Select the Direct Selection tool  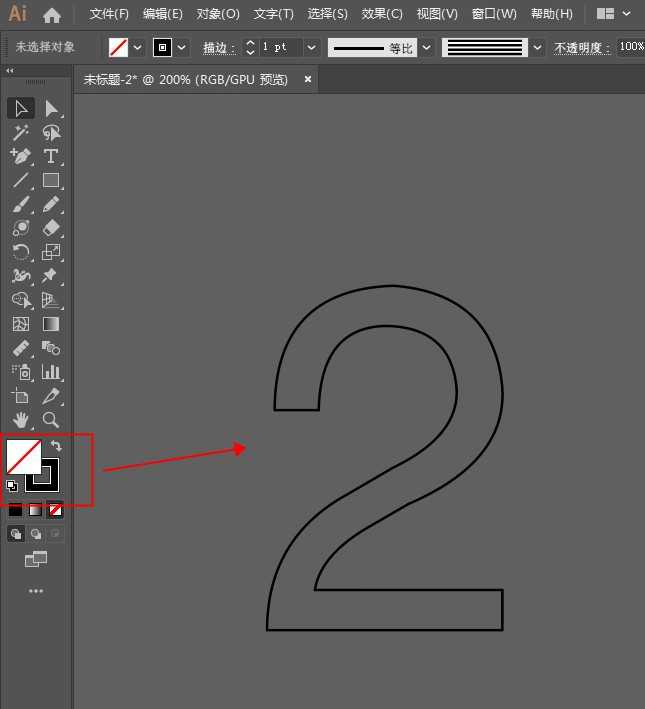point(51,109)
